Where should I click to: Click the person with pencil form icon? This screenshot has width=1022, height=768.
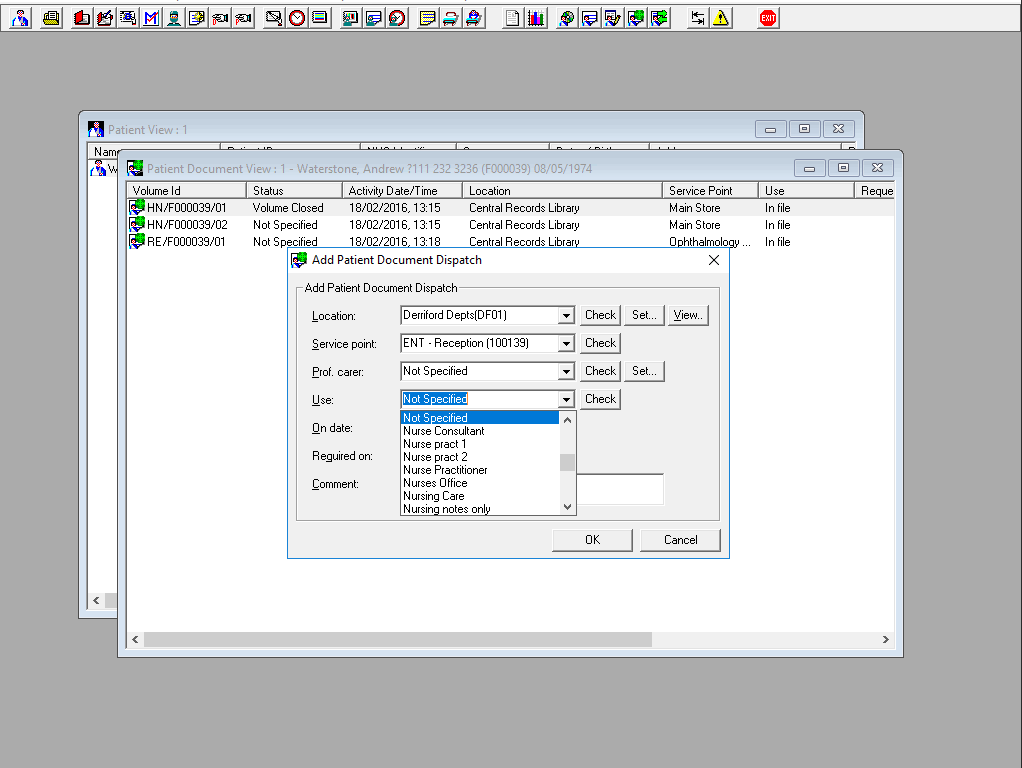click(x=613, y=18)
